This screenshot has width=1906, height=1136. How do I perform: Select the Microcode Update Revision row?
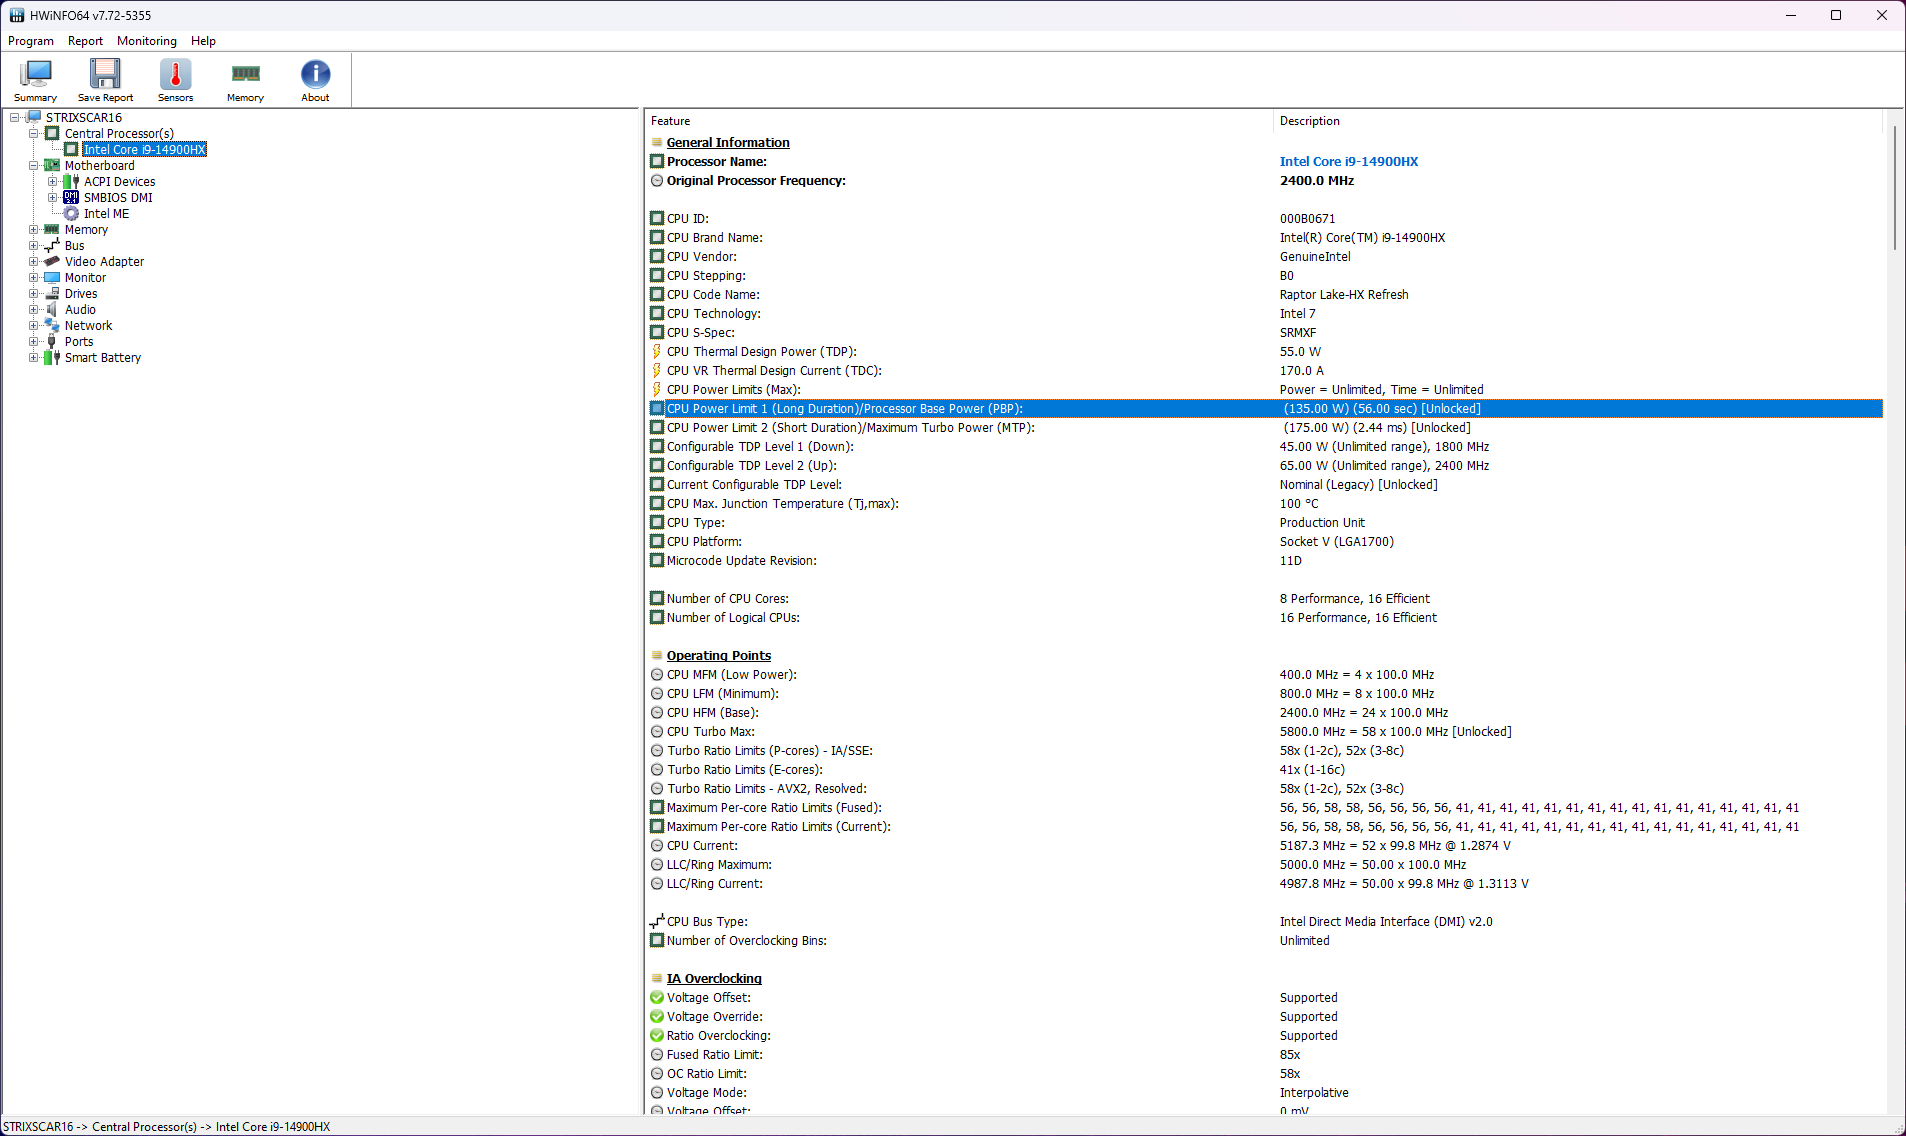pos(1265,560)
